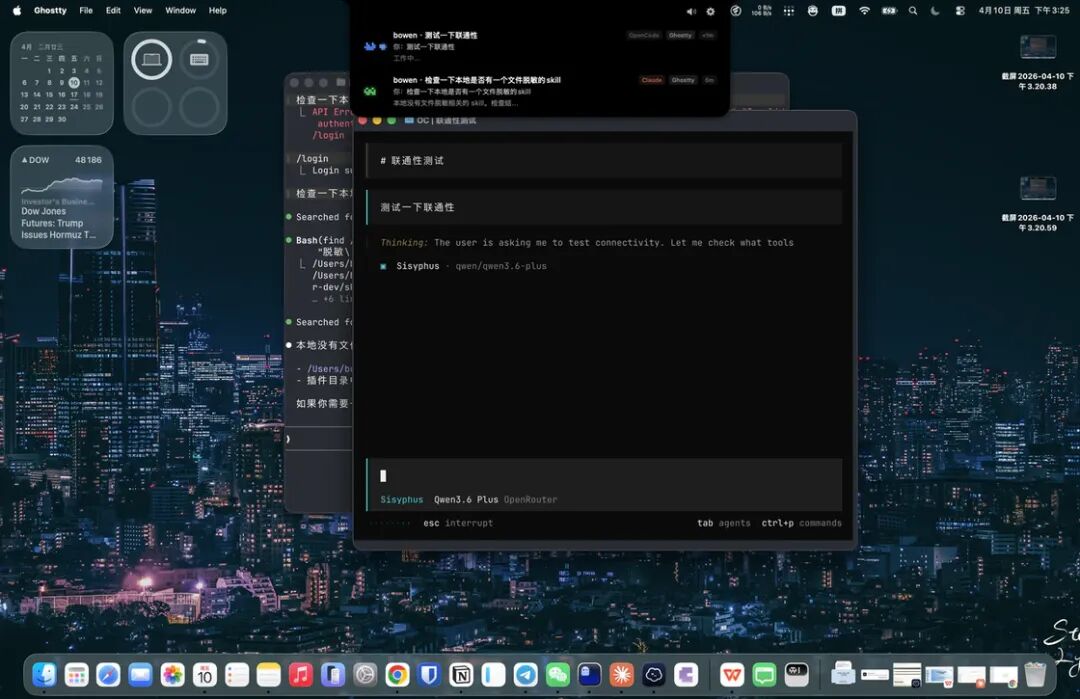
Task: Open the File menu
Action: [86, 10]
